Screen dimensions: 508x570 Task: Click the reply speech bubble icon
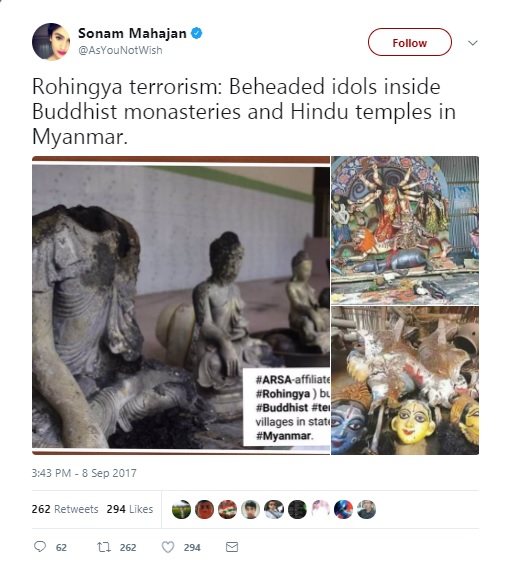coord(40,547)
